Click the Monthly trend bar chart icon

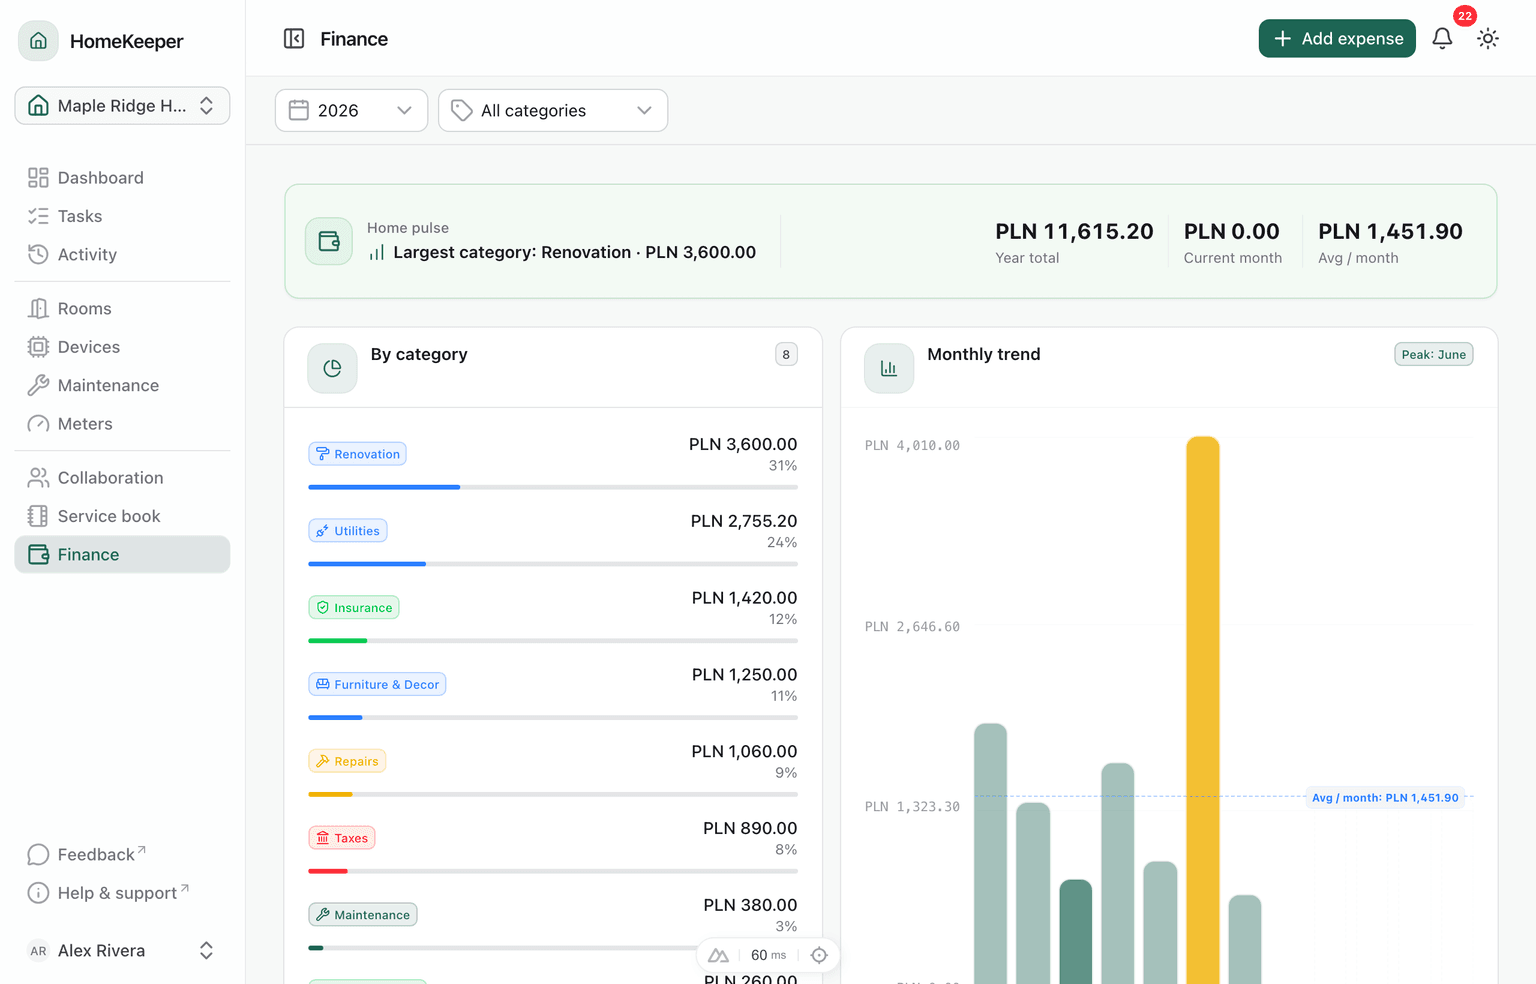(889, 368)
